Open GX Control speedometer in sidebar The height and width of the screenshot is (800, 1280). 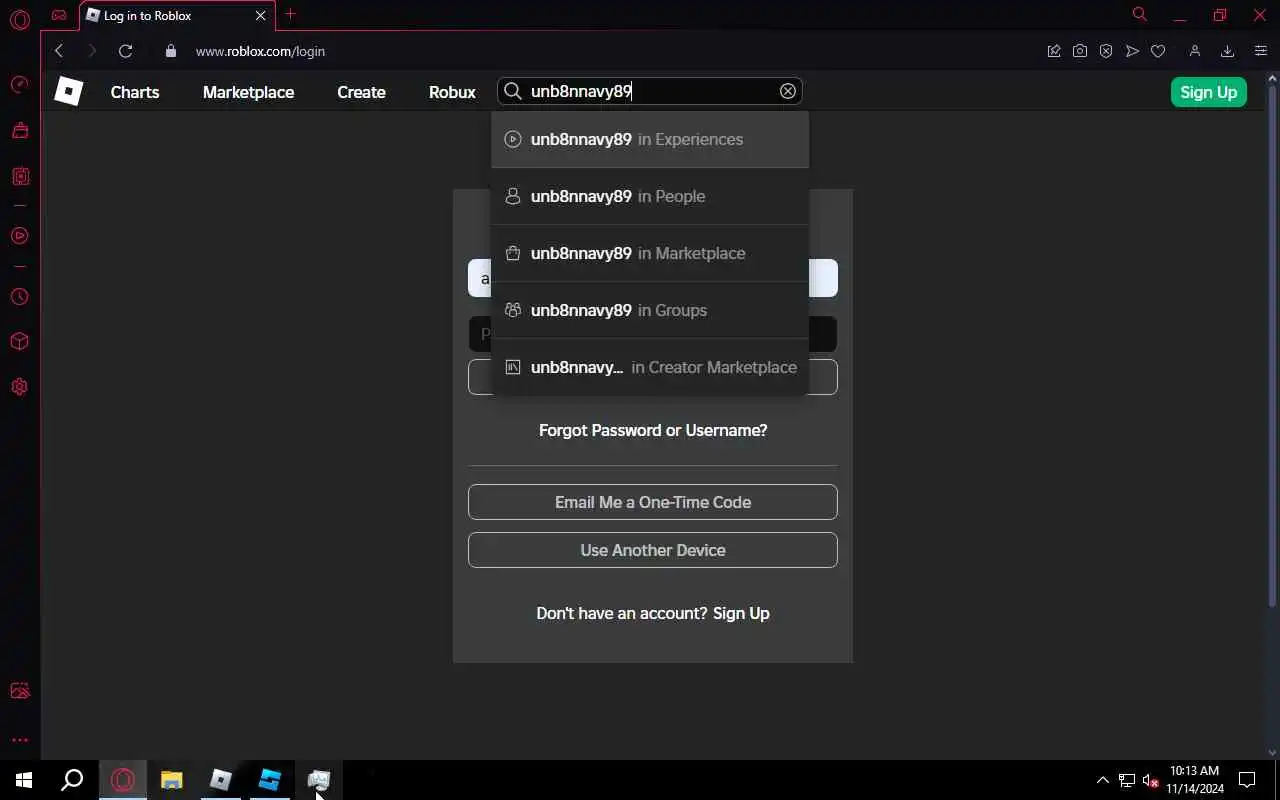[19, 85]
